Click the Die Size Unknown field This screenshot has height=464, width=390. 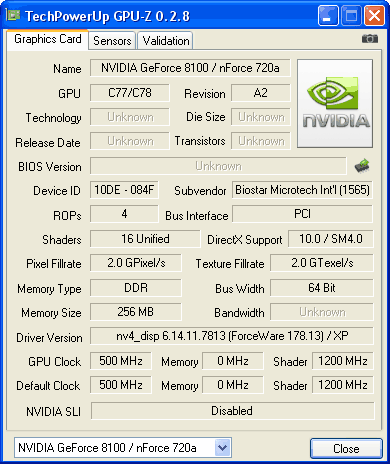click(261, 117)
